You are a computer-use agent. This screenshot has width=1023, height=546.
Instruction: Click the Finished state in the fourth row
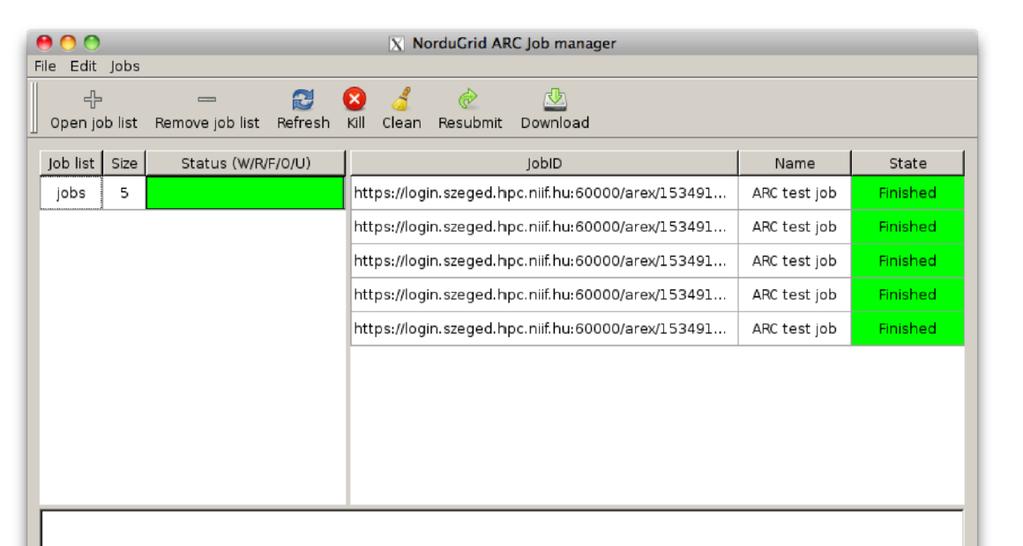pyautogui.click(x=908, y=295)
